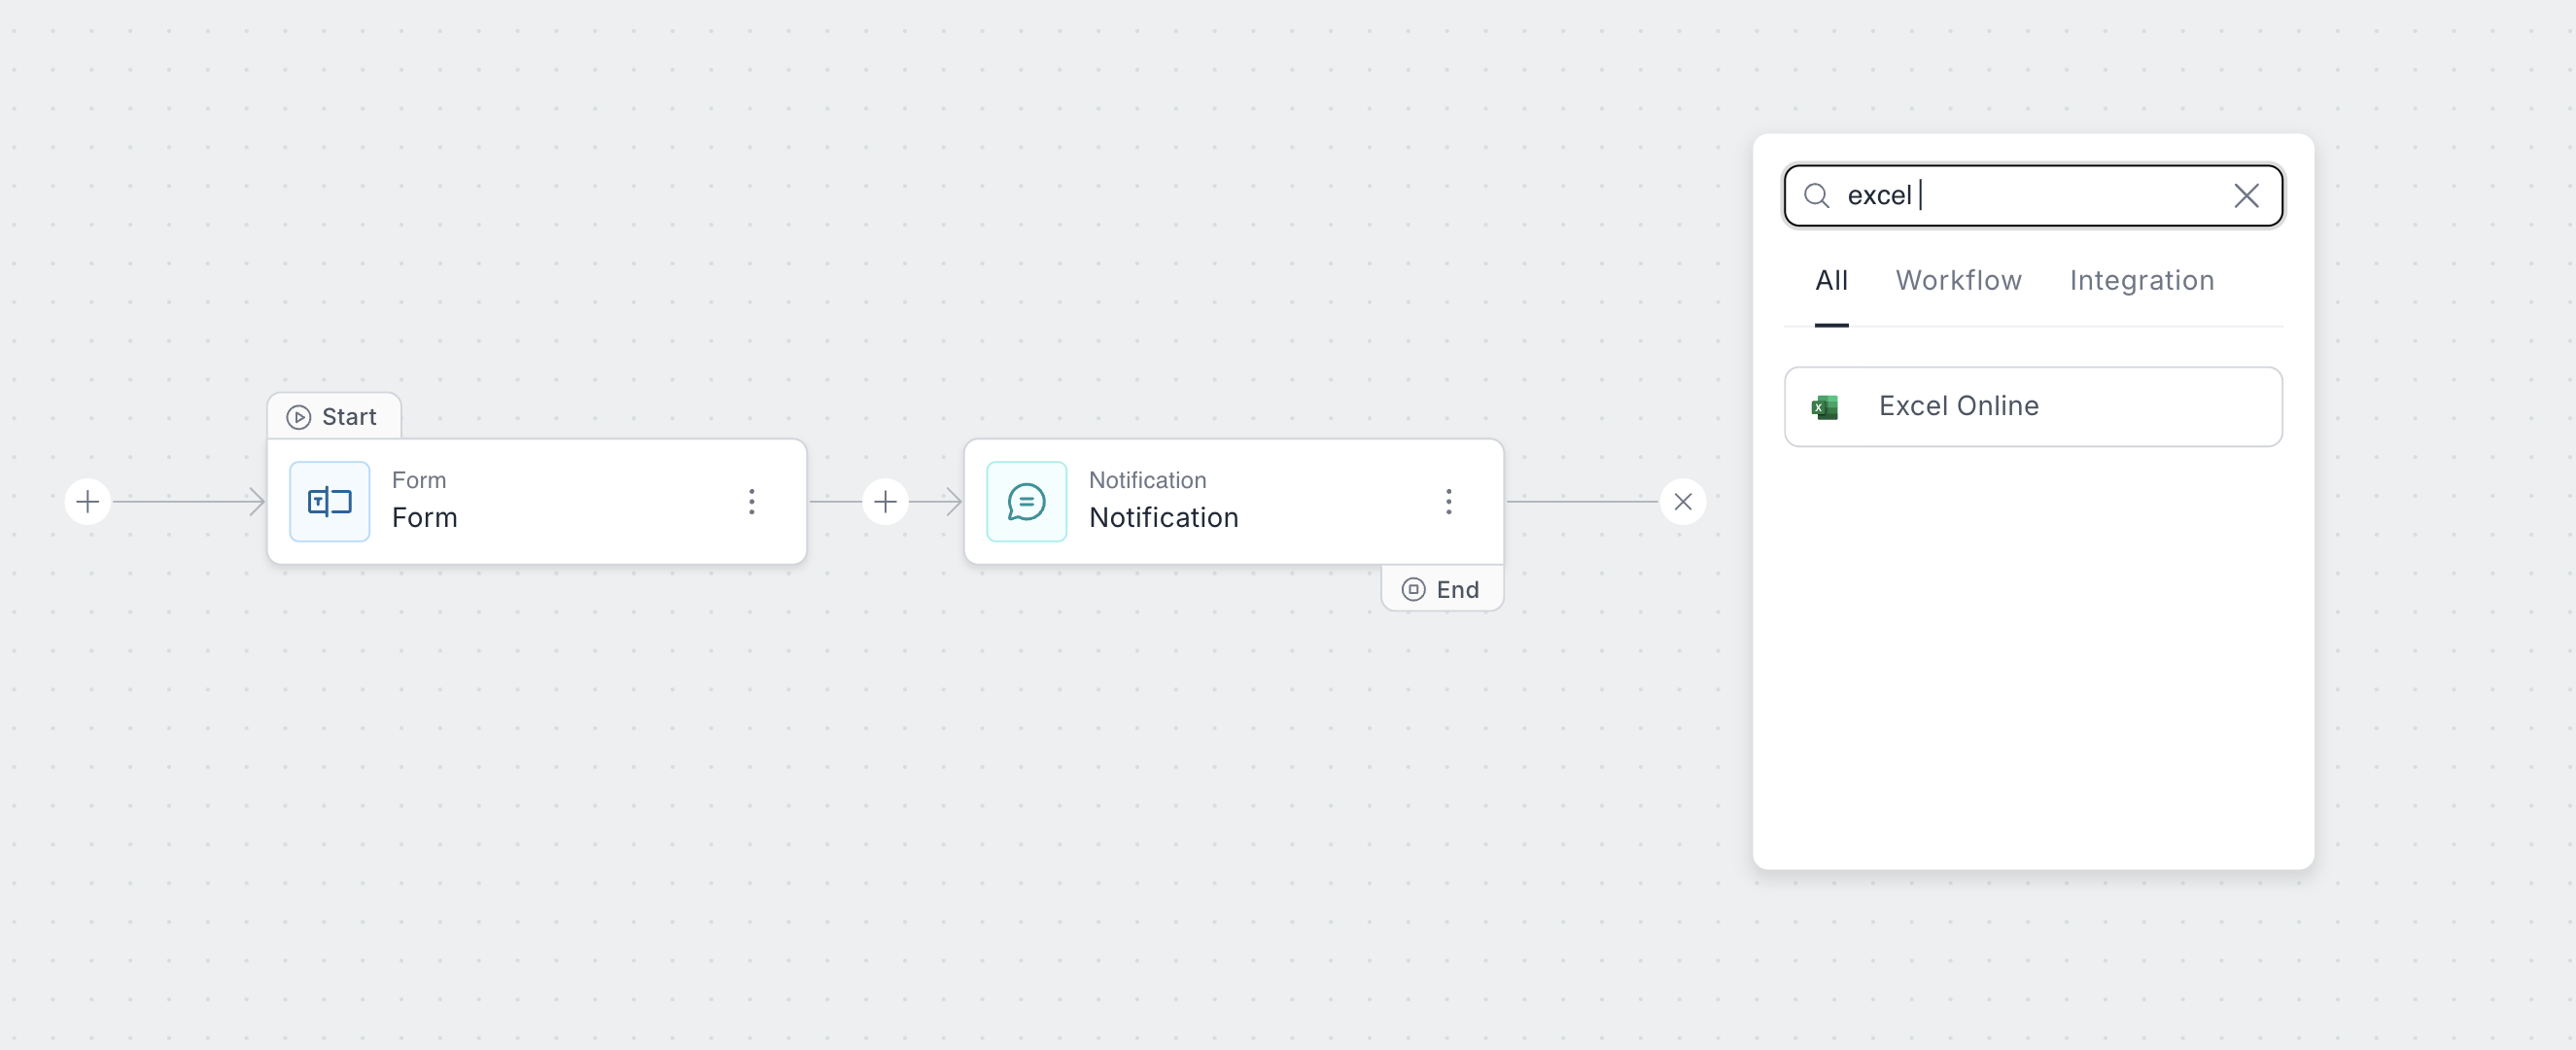Click the search magnifier icon
Viewport: 2576px width, 1050px height.
click(1816, 196)
